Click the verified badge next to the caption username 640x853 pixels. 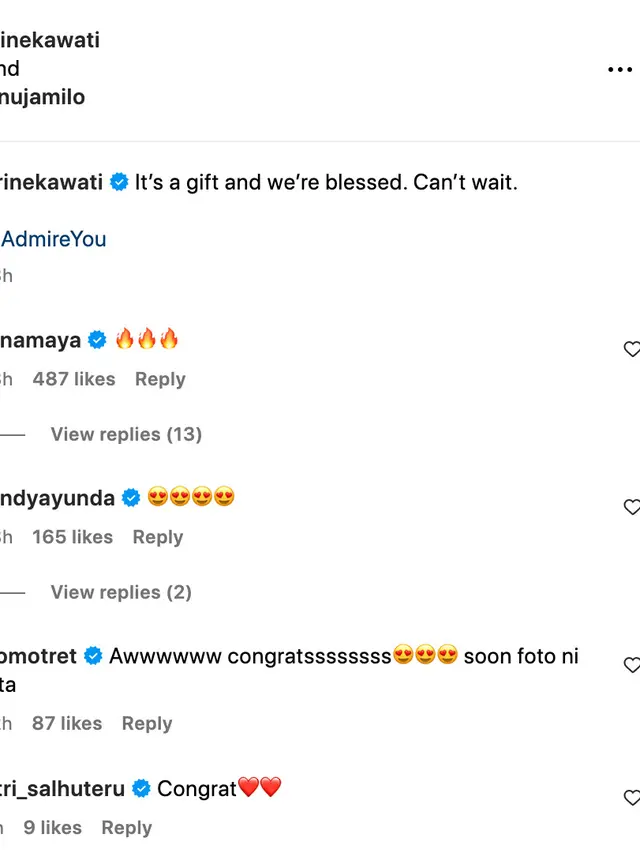[119, 182]
